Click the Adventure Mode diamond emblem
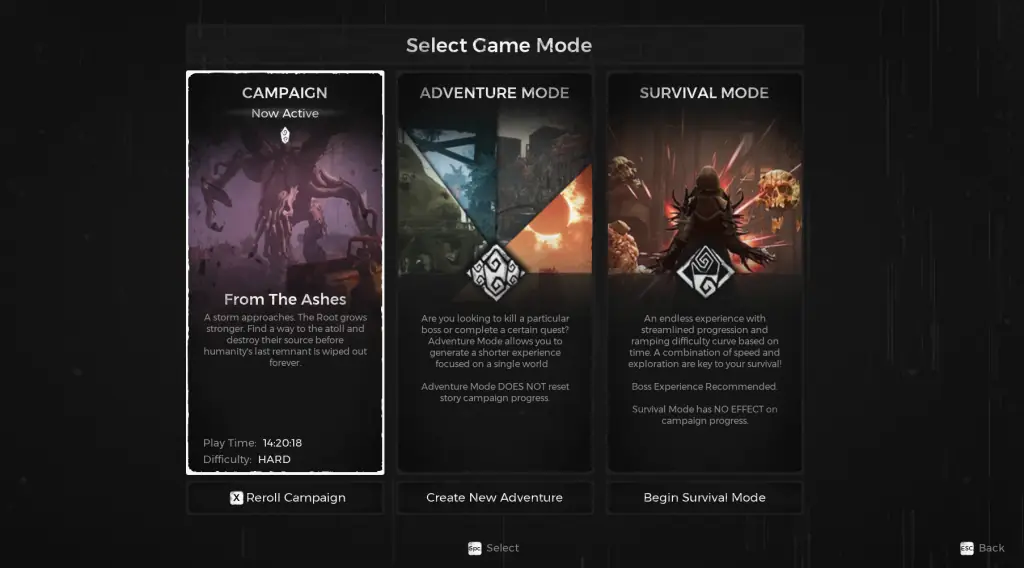The height and width of the screenshot is (568, 1024). click(x=496, y=272)
